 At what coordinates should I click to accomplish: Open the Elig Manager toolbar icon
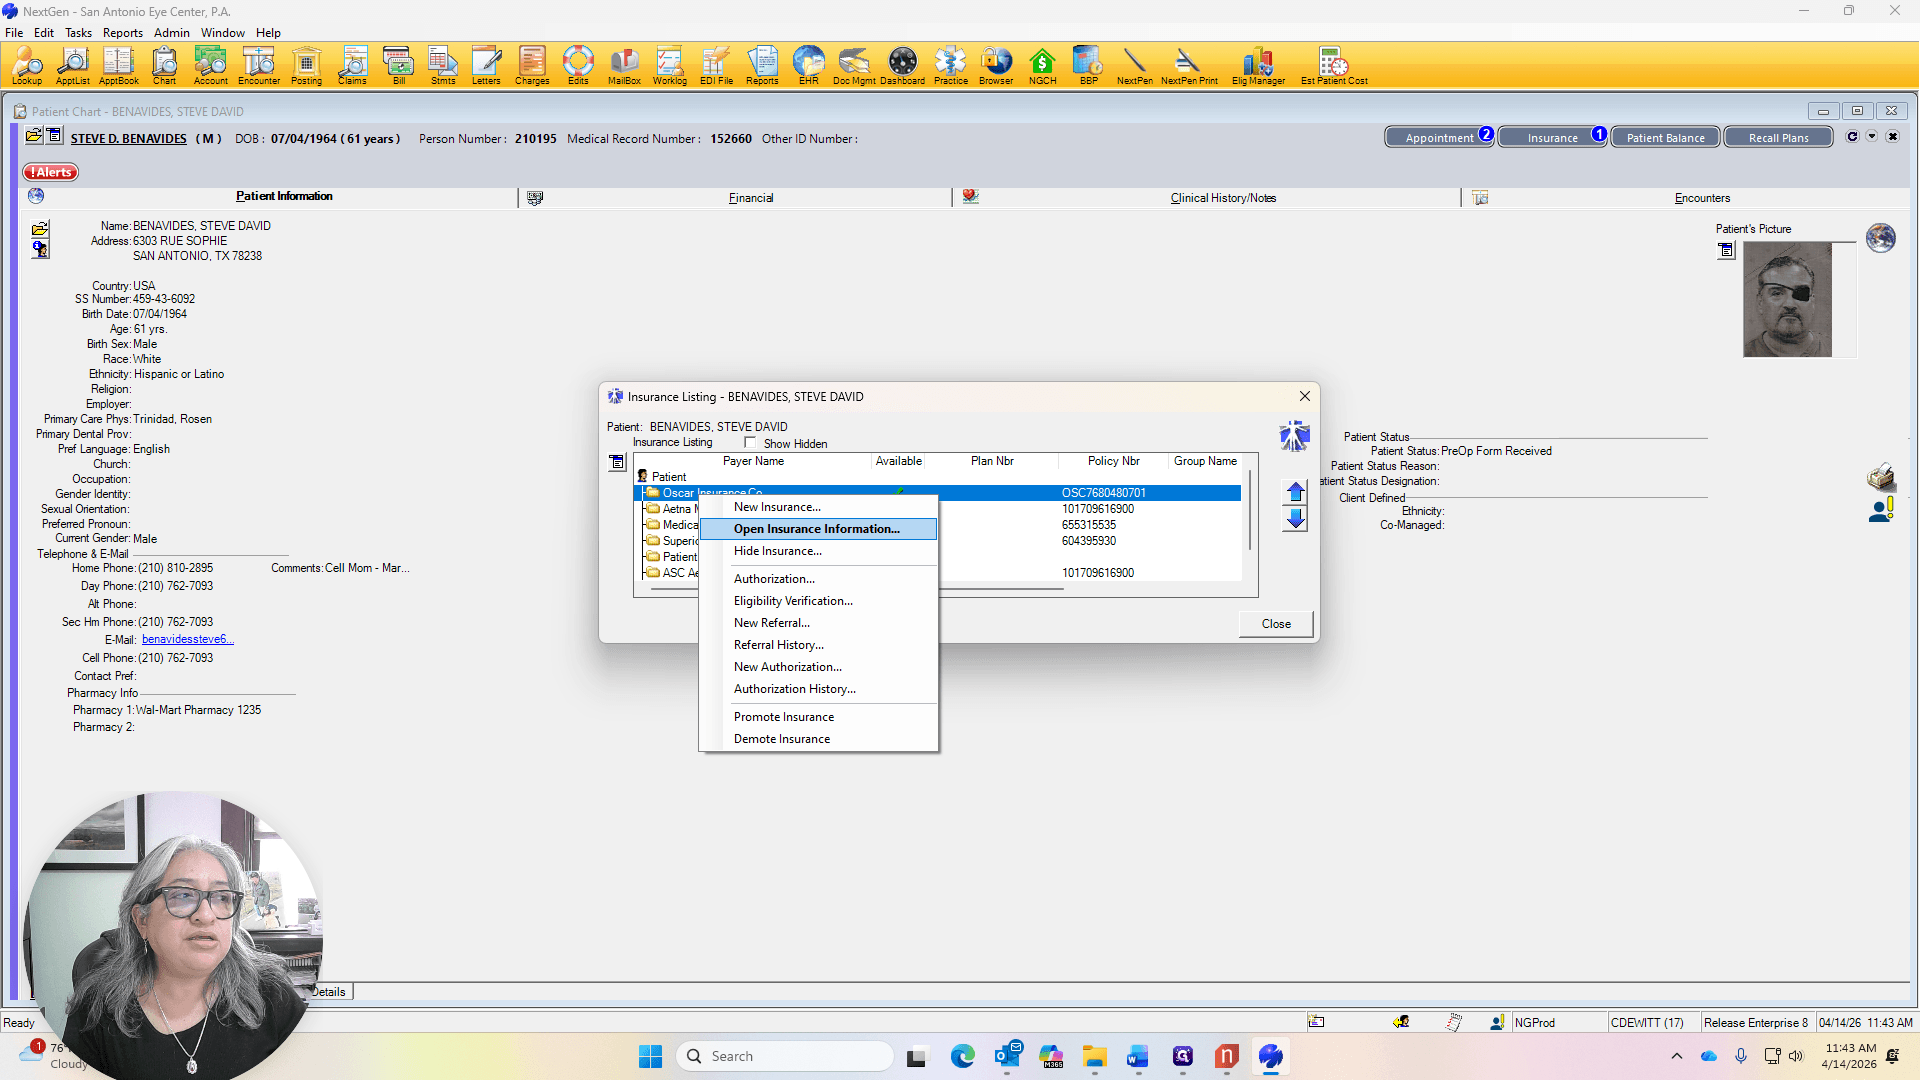click(1258, 66)
